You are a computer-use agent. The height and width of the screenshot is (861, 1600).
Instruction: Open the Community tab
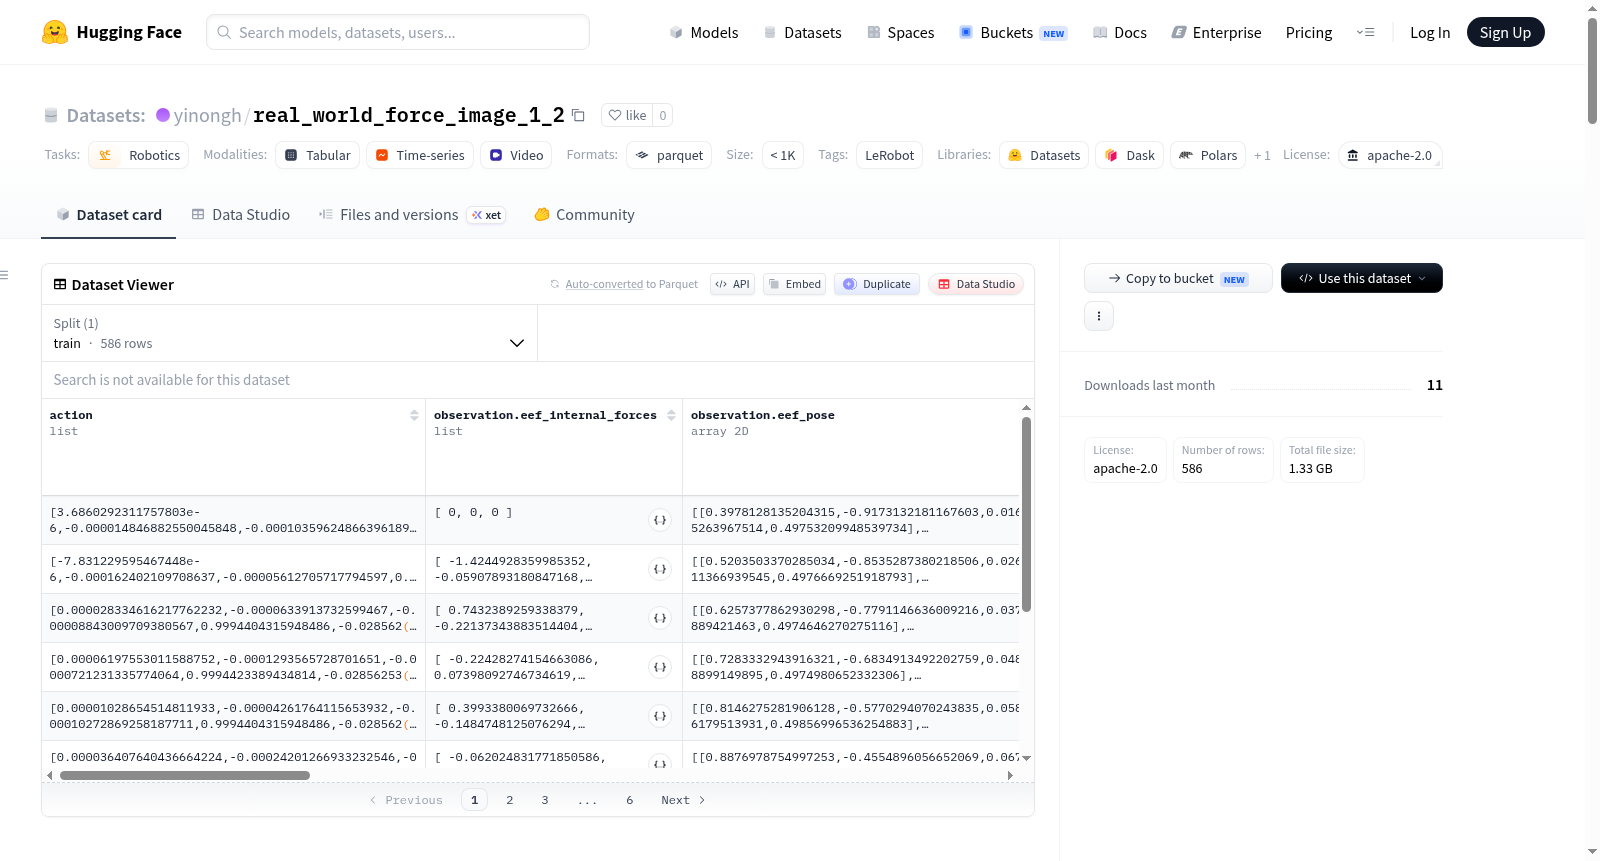[x=584, y=214]
